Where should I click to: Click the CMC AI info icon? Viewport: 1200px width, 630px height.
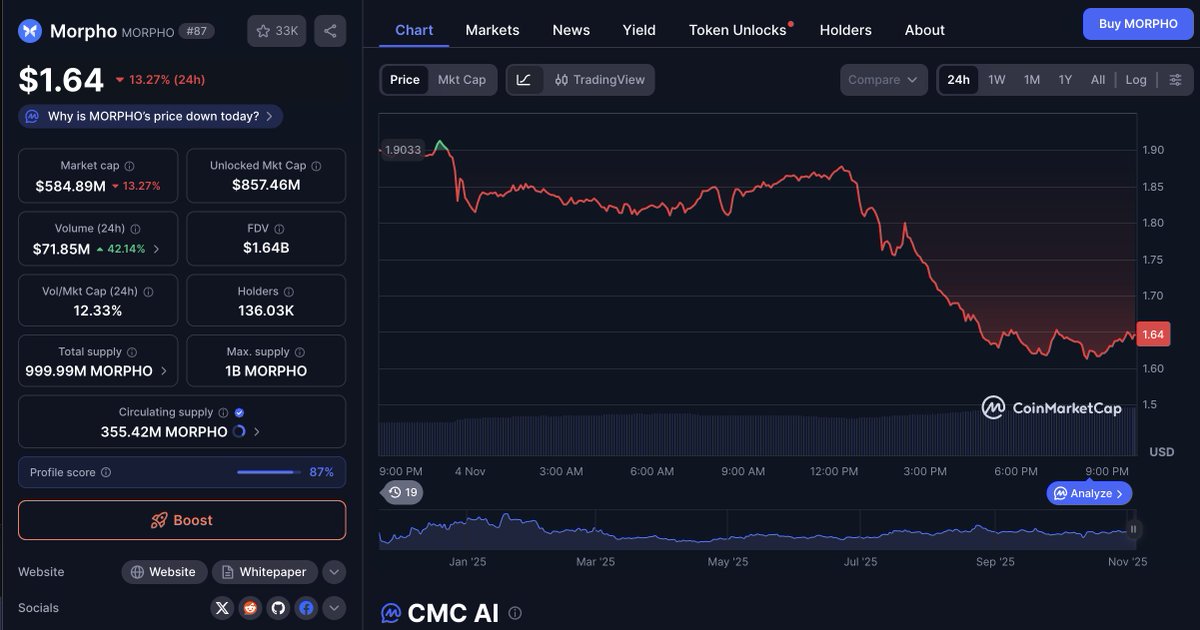click(x=515, y=613)
